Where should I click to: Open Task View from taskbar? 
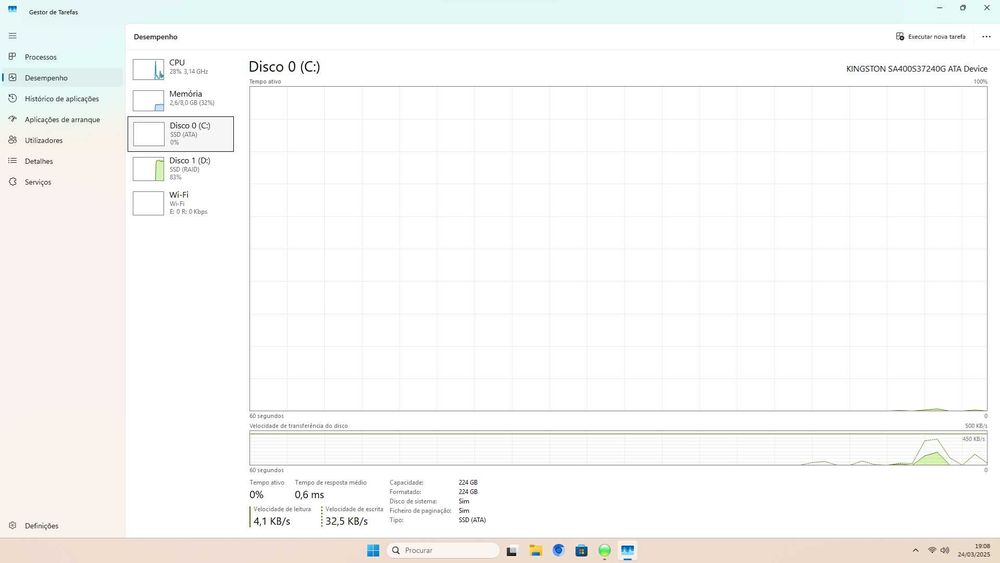pos(511,551)
